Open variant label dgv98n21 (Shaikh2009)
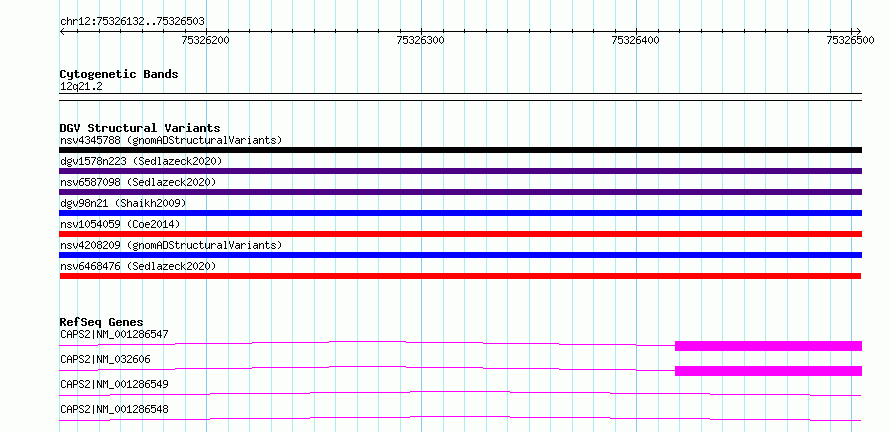This screenshot has width=890, height=432. click(x=123, y=203)
